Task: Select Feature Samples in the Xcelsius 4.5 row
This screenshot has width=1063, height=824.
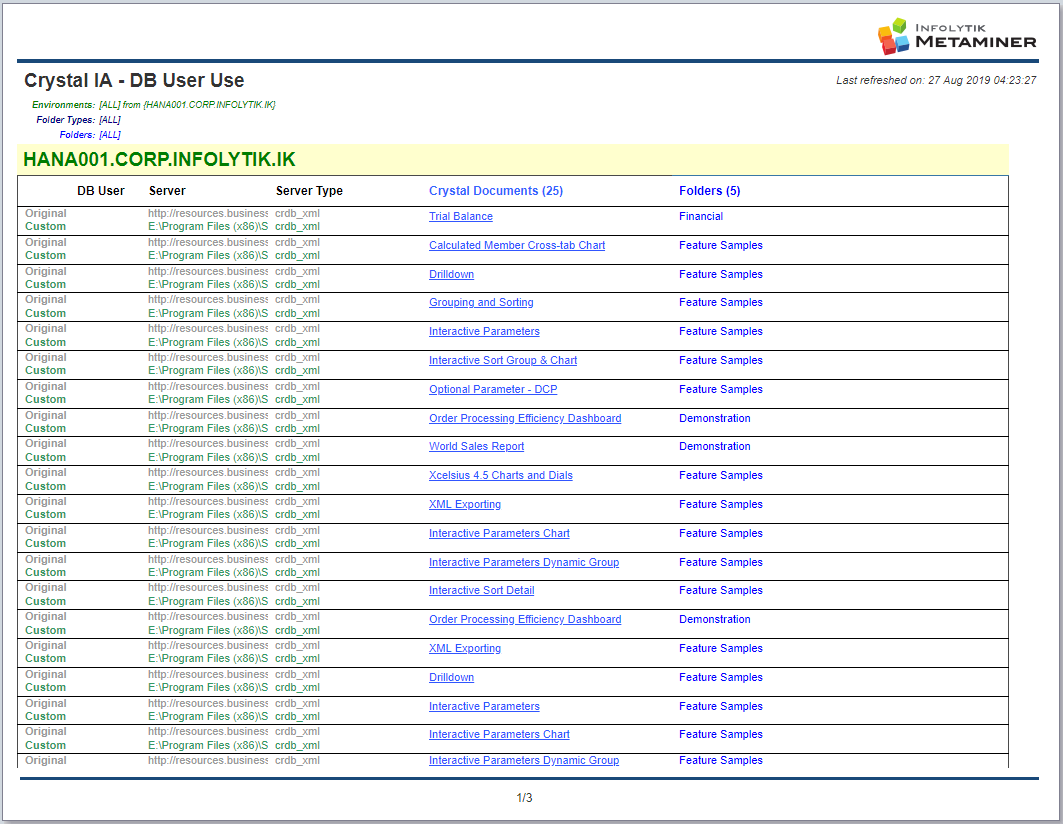Action: (721, 475)
